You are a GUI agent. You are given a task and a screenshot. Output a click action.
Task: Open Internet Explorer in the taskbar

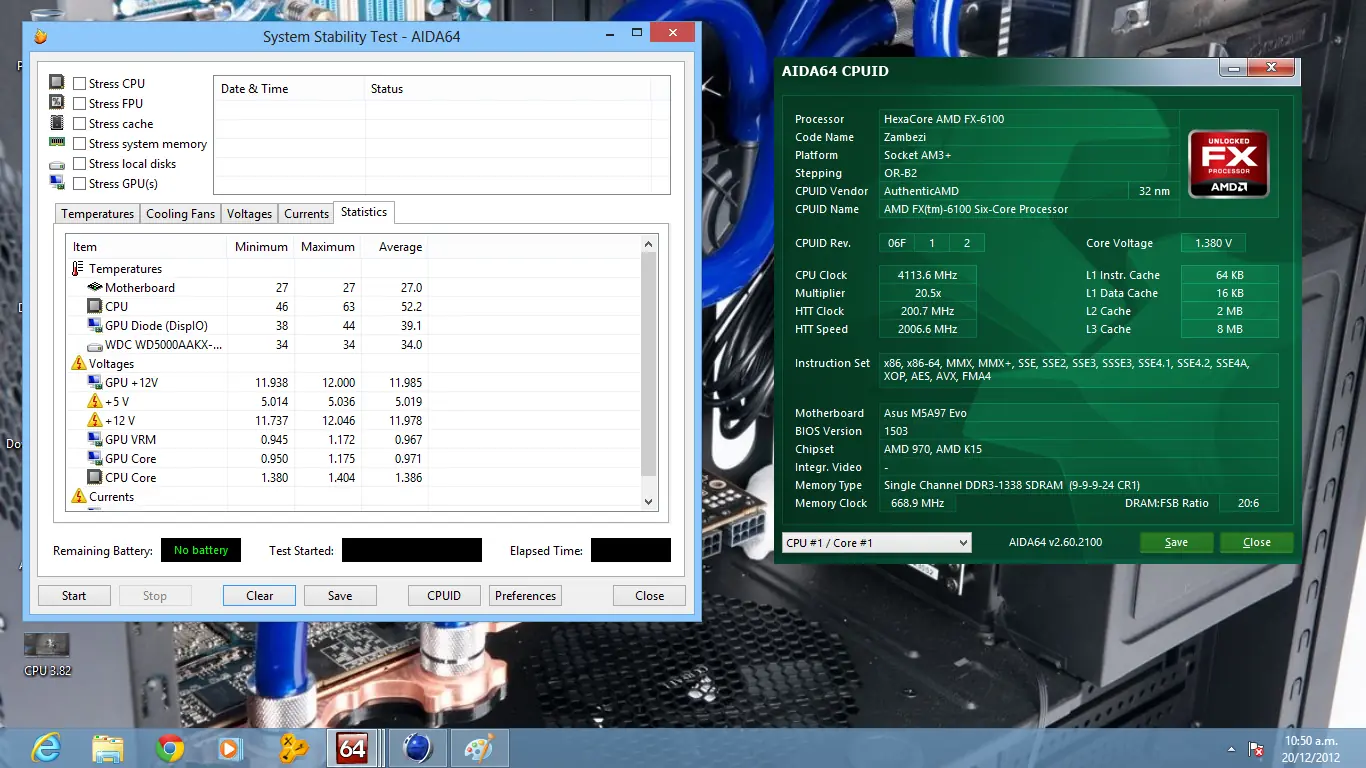click(46, 747)
